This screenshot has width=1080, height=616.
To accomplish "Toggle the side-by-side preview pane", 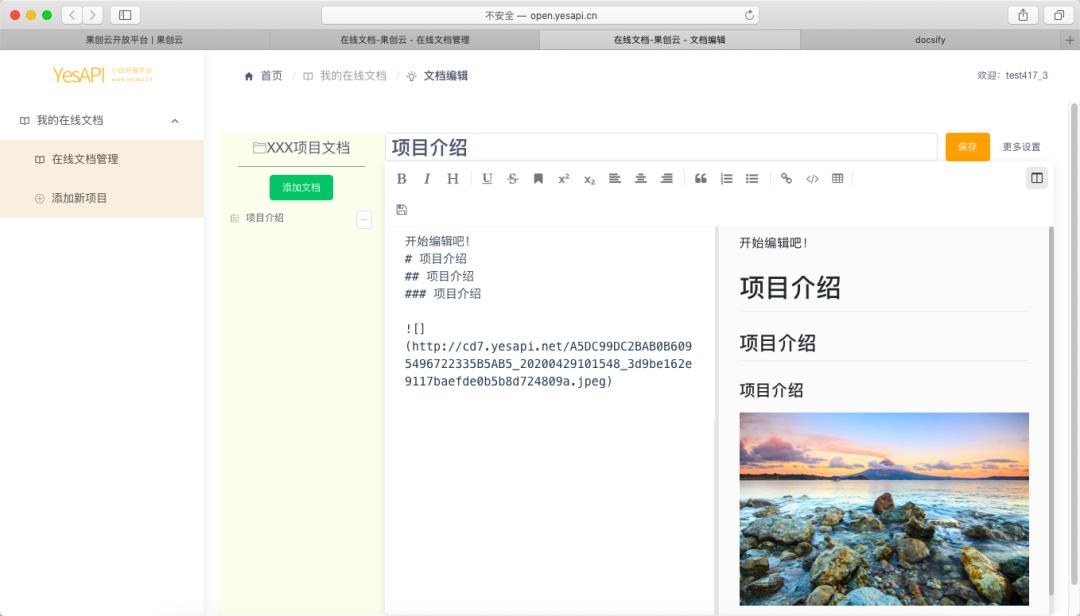I will [x=1037, y=178].
